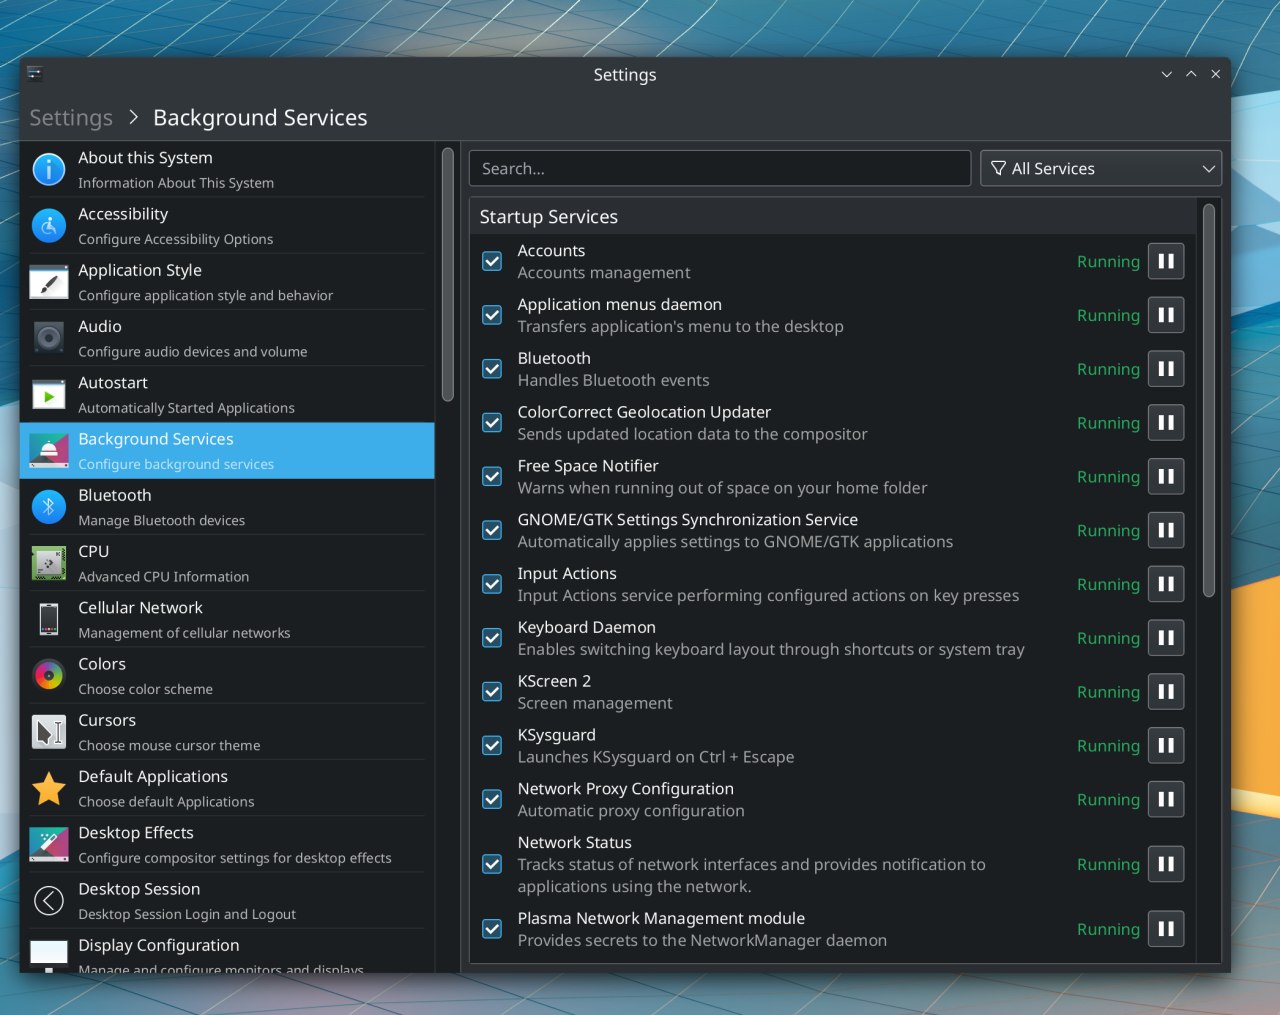Uncheck KSysguard checkbox

point(492,746)
